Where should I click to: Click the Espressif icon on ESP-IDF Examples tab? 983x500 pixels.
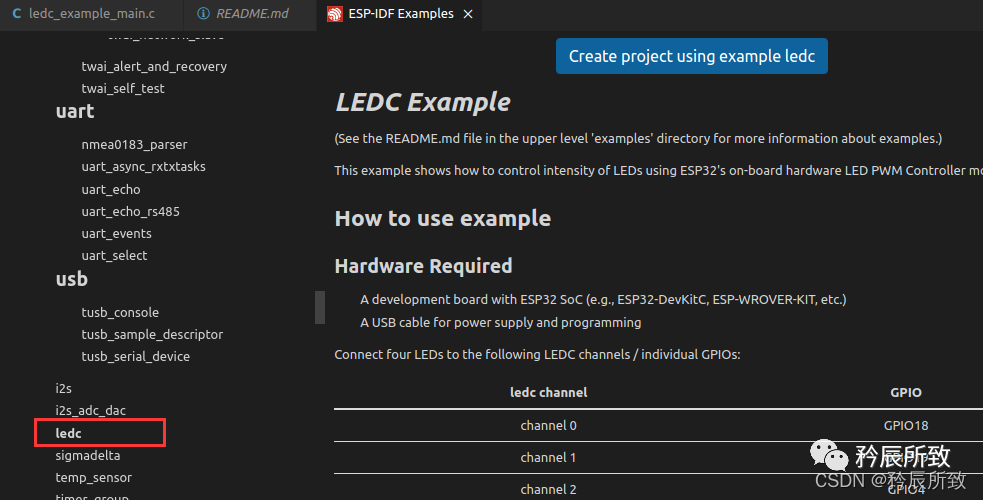[x=334, y=14]
